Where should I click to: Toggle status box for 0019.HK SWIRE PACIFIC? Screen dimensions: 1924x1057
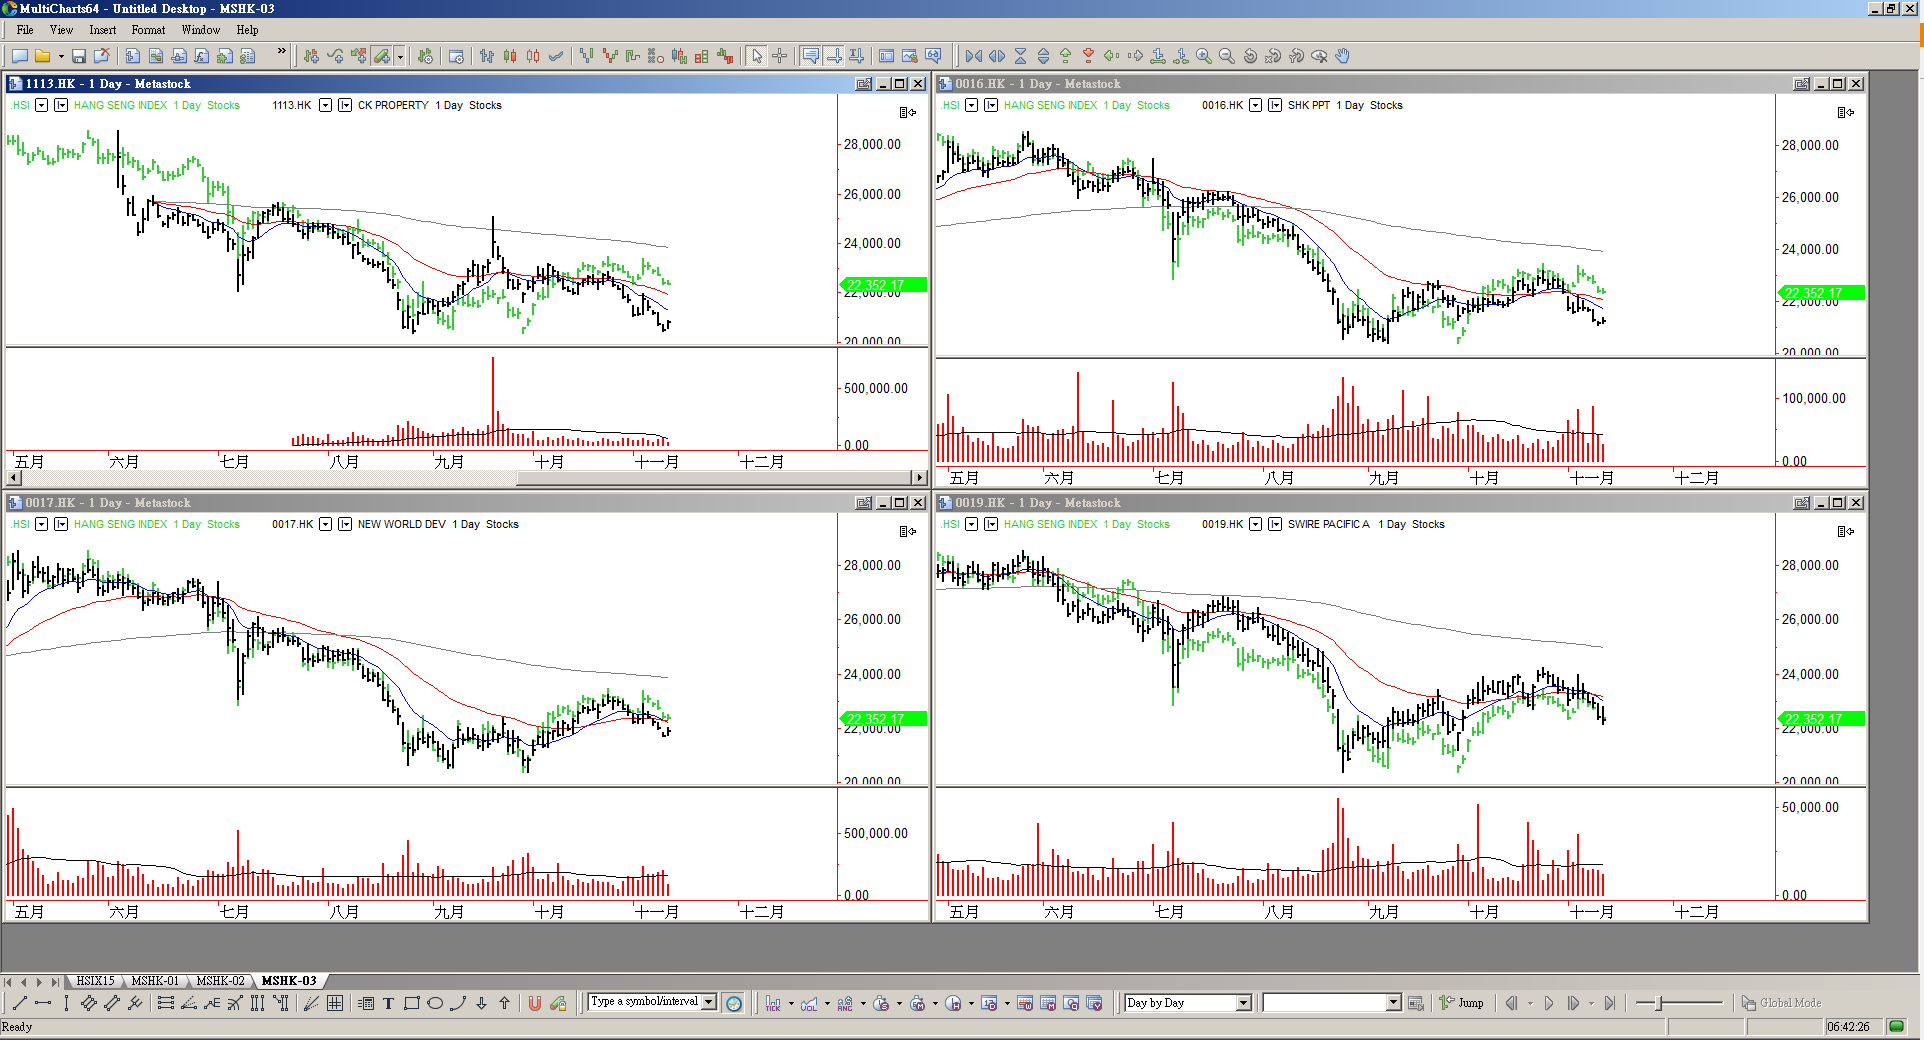click(1275, 524)
